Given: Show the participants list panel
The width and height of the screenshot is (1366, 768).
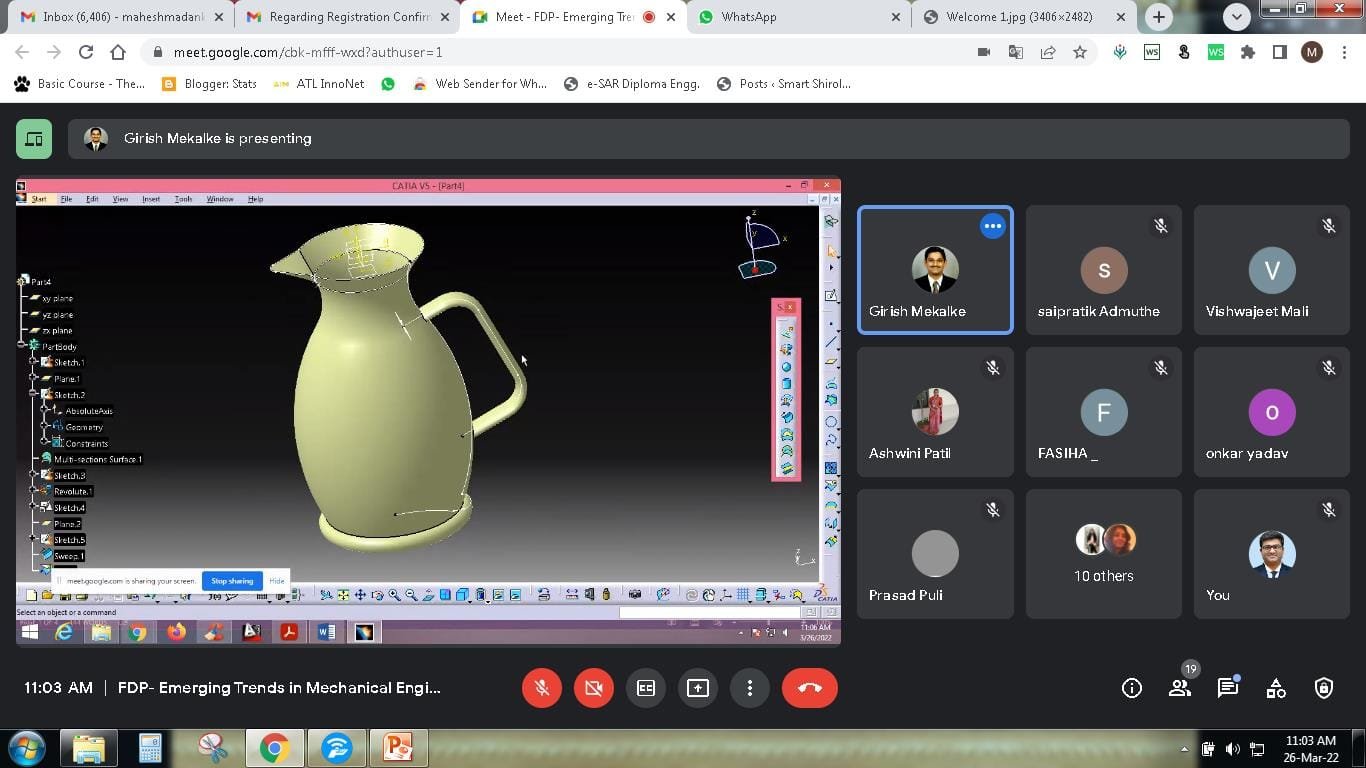Looking at the screenshot, I should pyautogui.click(x=1180, y=688).
